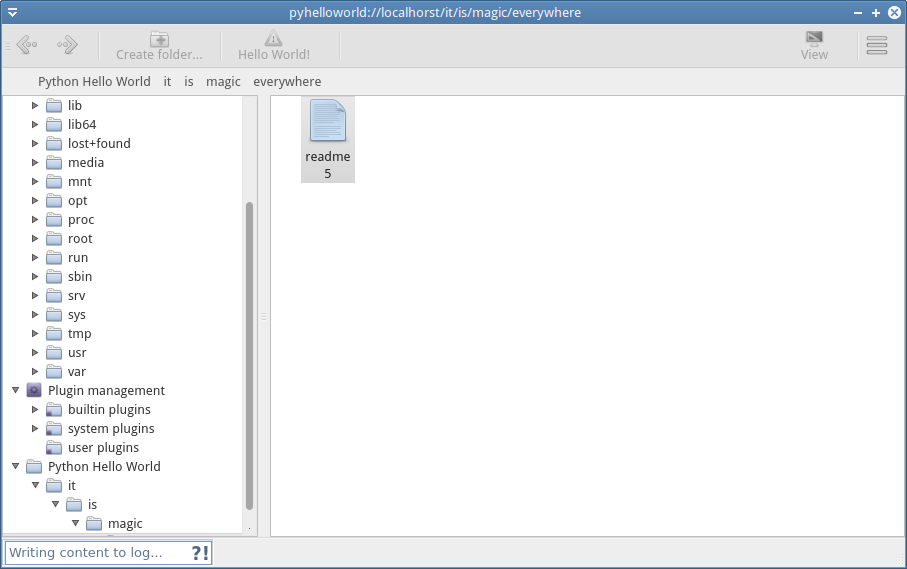The height and width of the screenshot is (569, 907).
Task: Expand the system plugins node
Action: (35, 428)
